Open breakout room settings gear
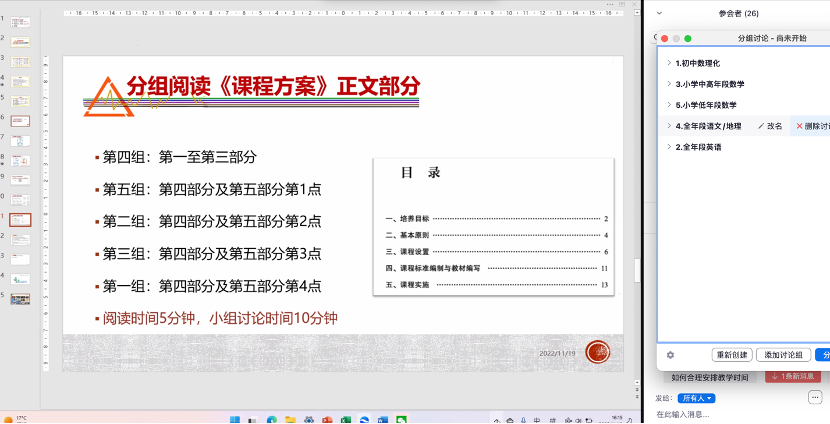Image resolution: width=830 pixels, height=424 pixels. point(670,355)
